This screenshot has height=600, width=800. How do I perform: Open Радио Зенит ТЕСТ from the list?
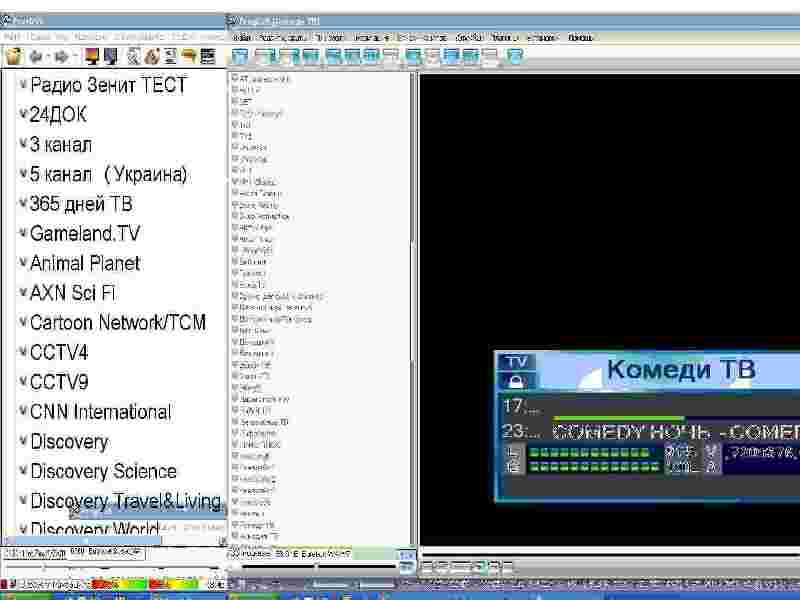point(108,85)
